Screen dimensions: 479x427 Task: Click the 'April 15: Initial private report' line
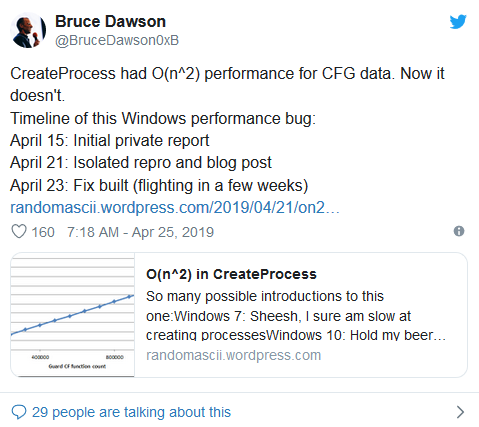[110, 141]
